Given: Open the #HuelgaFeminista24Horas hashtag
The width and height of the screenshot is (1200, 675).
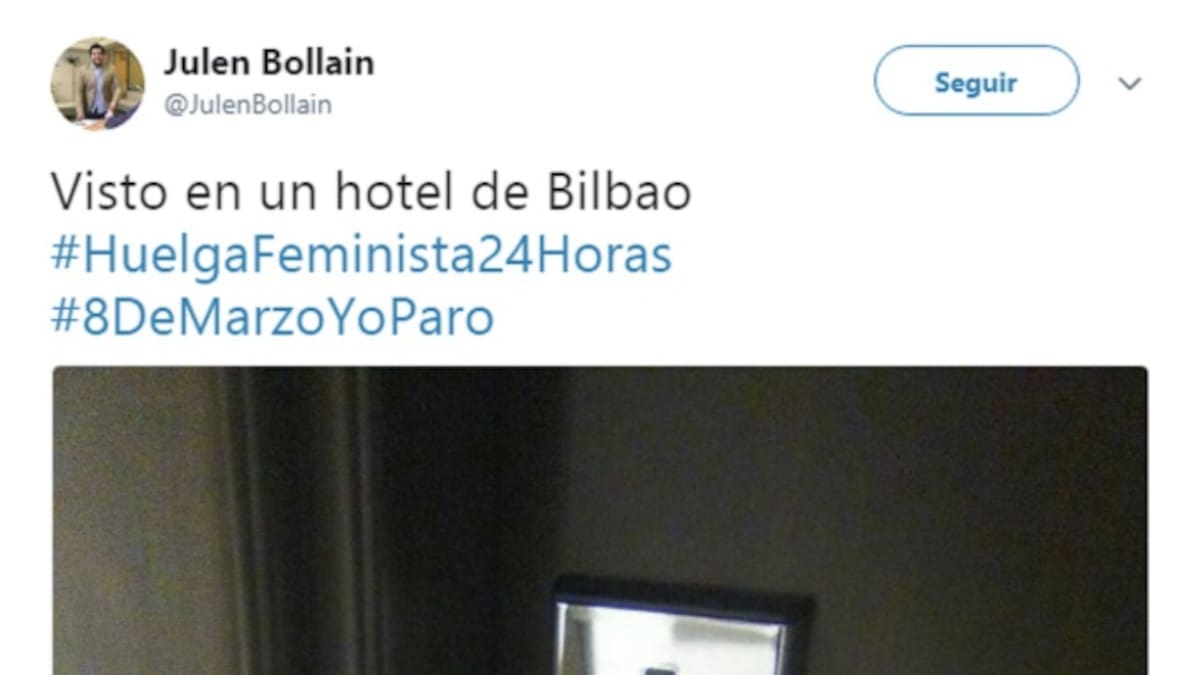Looking at the screenshot, I should (x=361, y=255).
